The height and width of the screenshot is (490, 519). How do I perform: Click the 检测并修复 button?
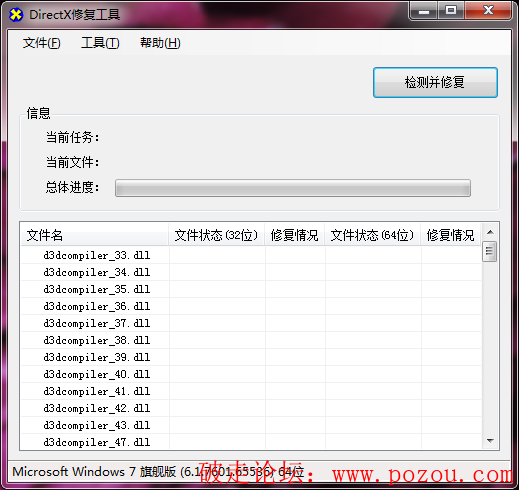(x=435, y=82)
